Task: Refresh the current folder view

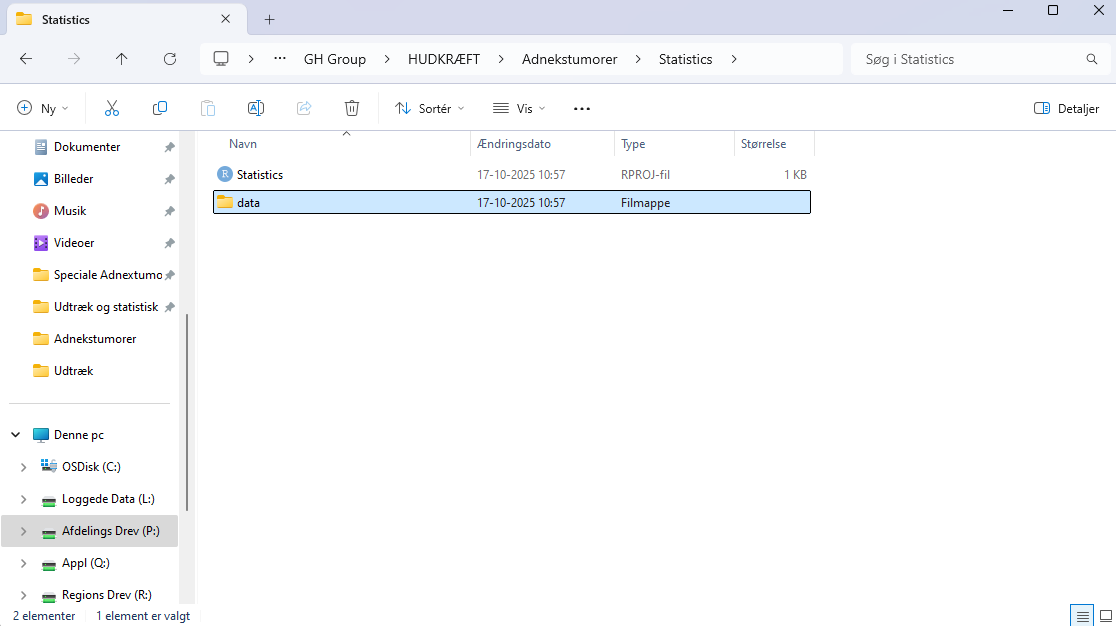Action: point(170,59)
